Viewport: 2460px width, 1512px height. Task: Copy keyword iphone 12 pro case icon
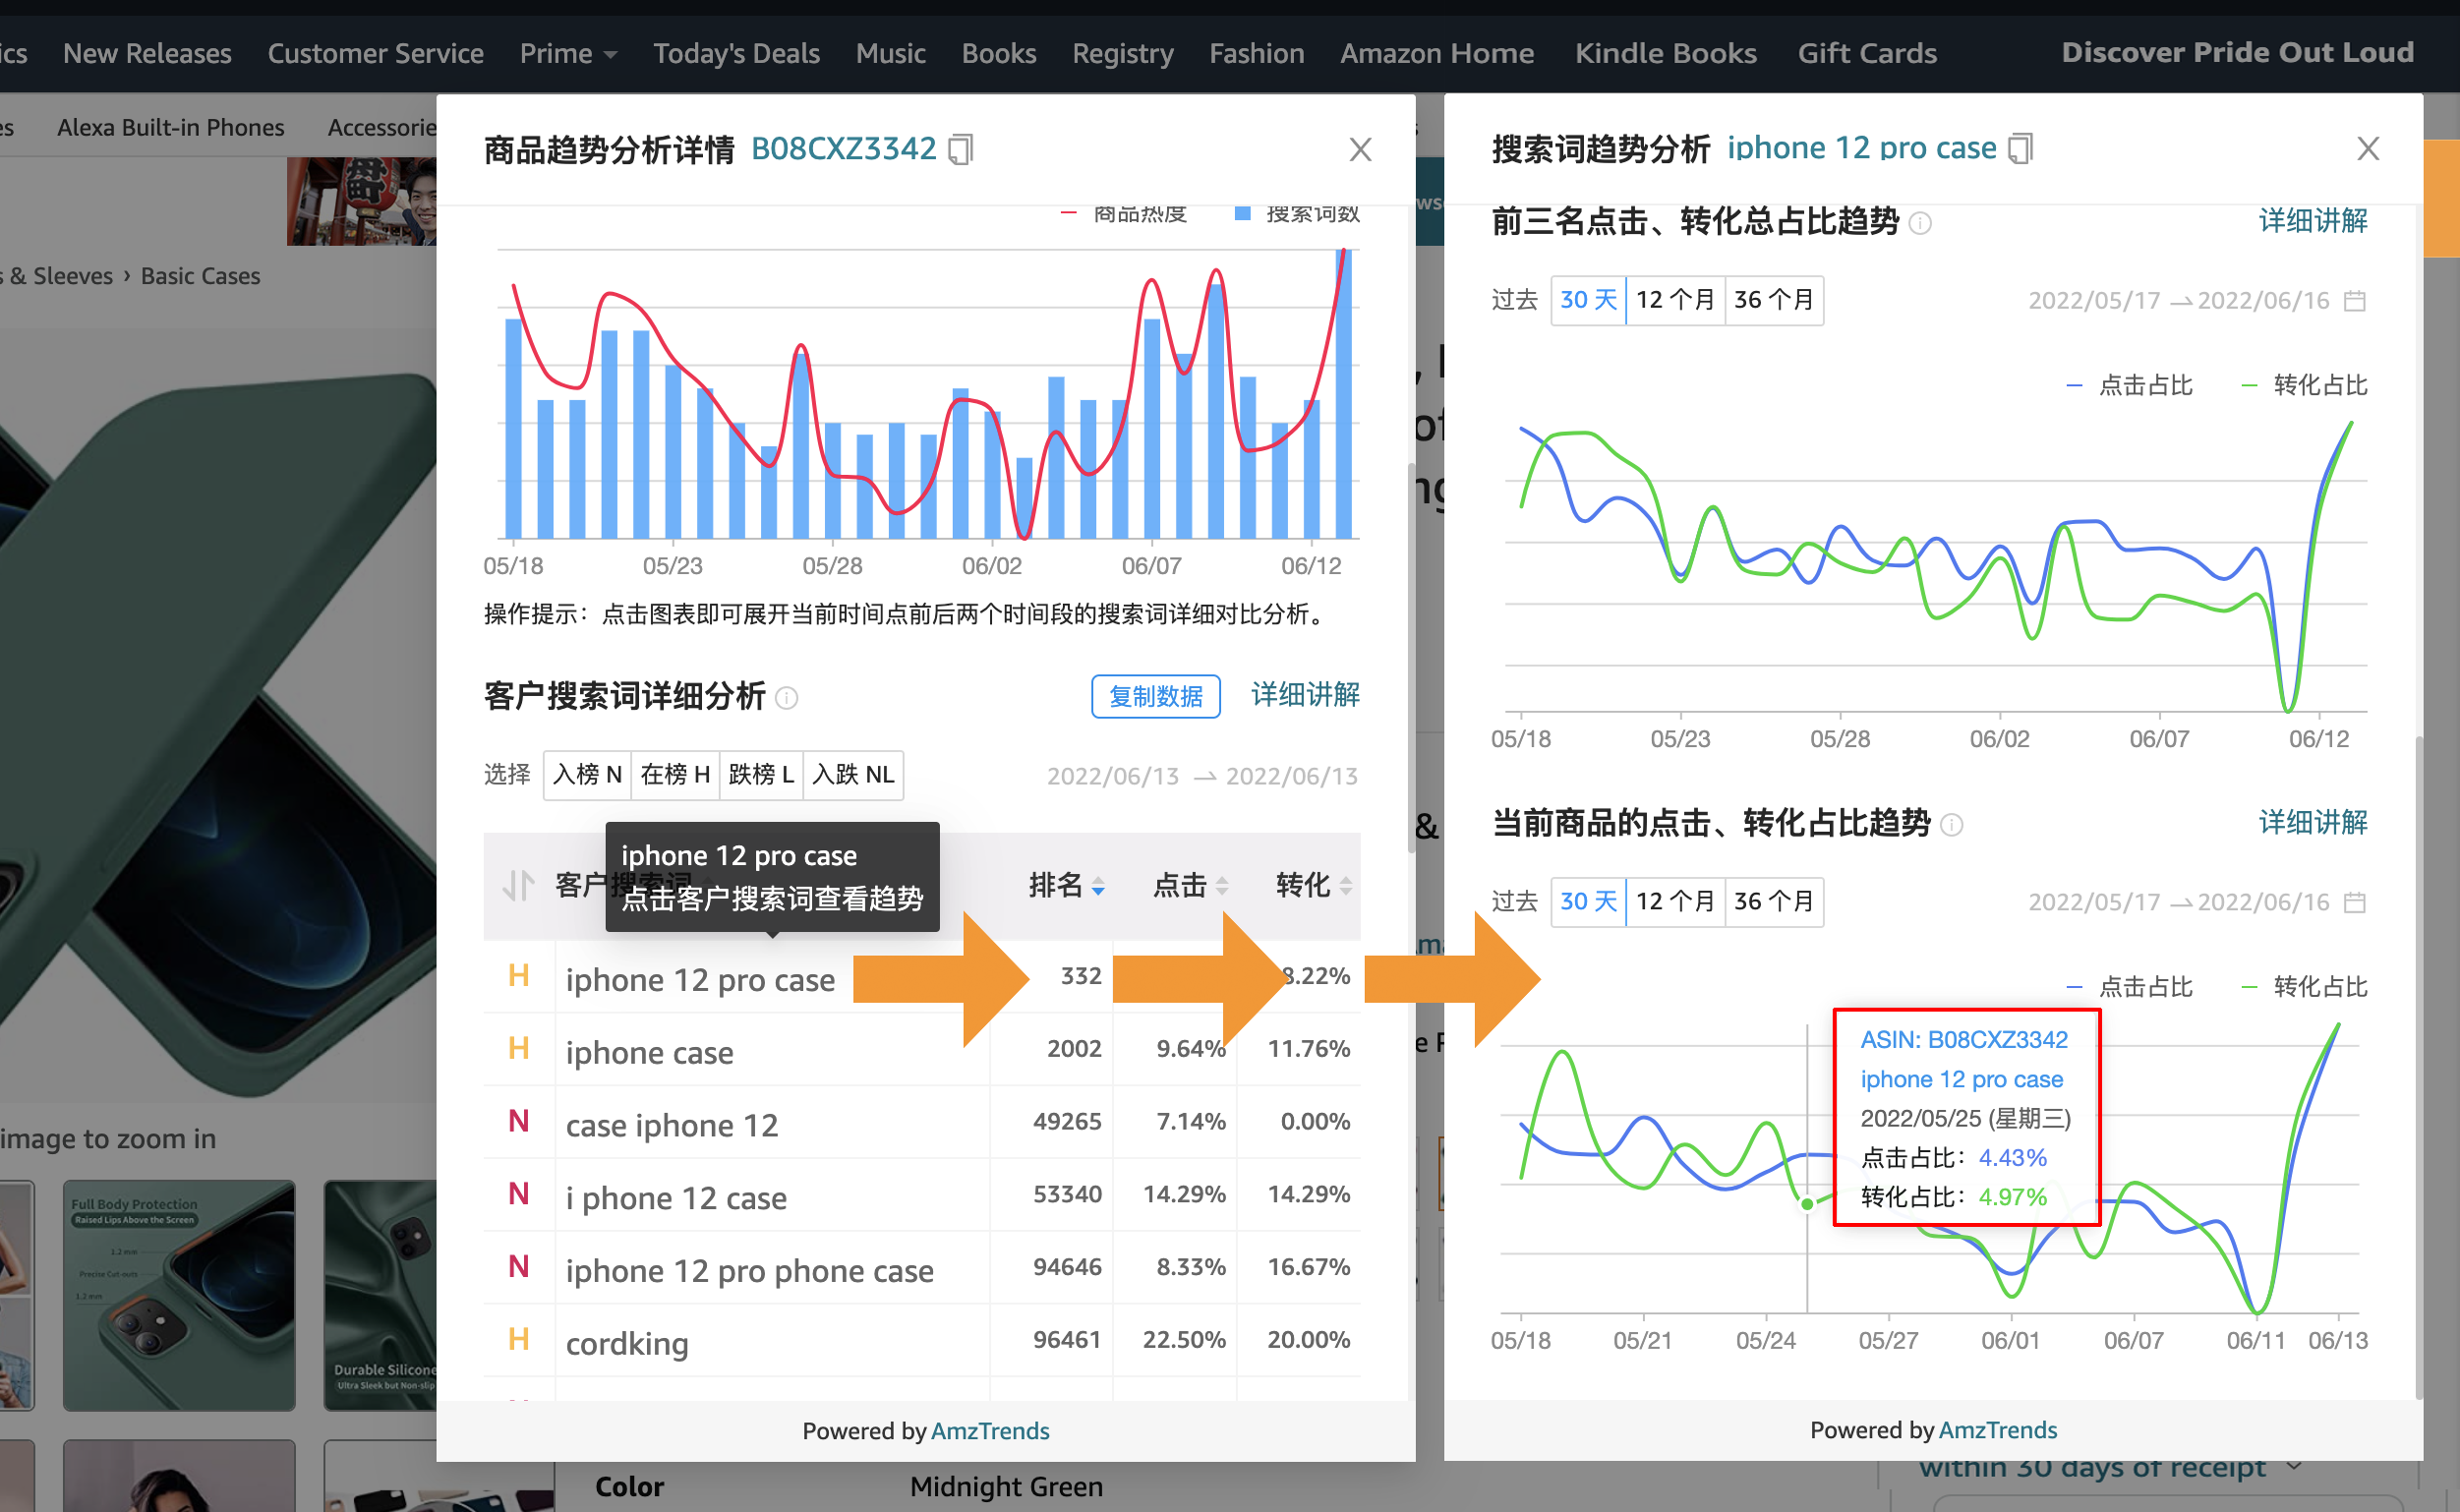coord(2020,149)
